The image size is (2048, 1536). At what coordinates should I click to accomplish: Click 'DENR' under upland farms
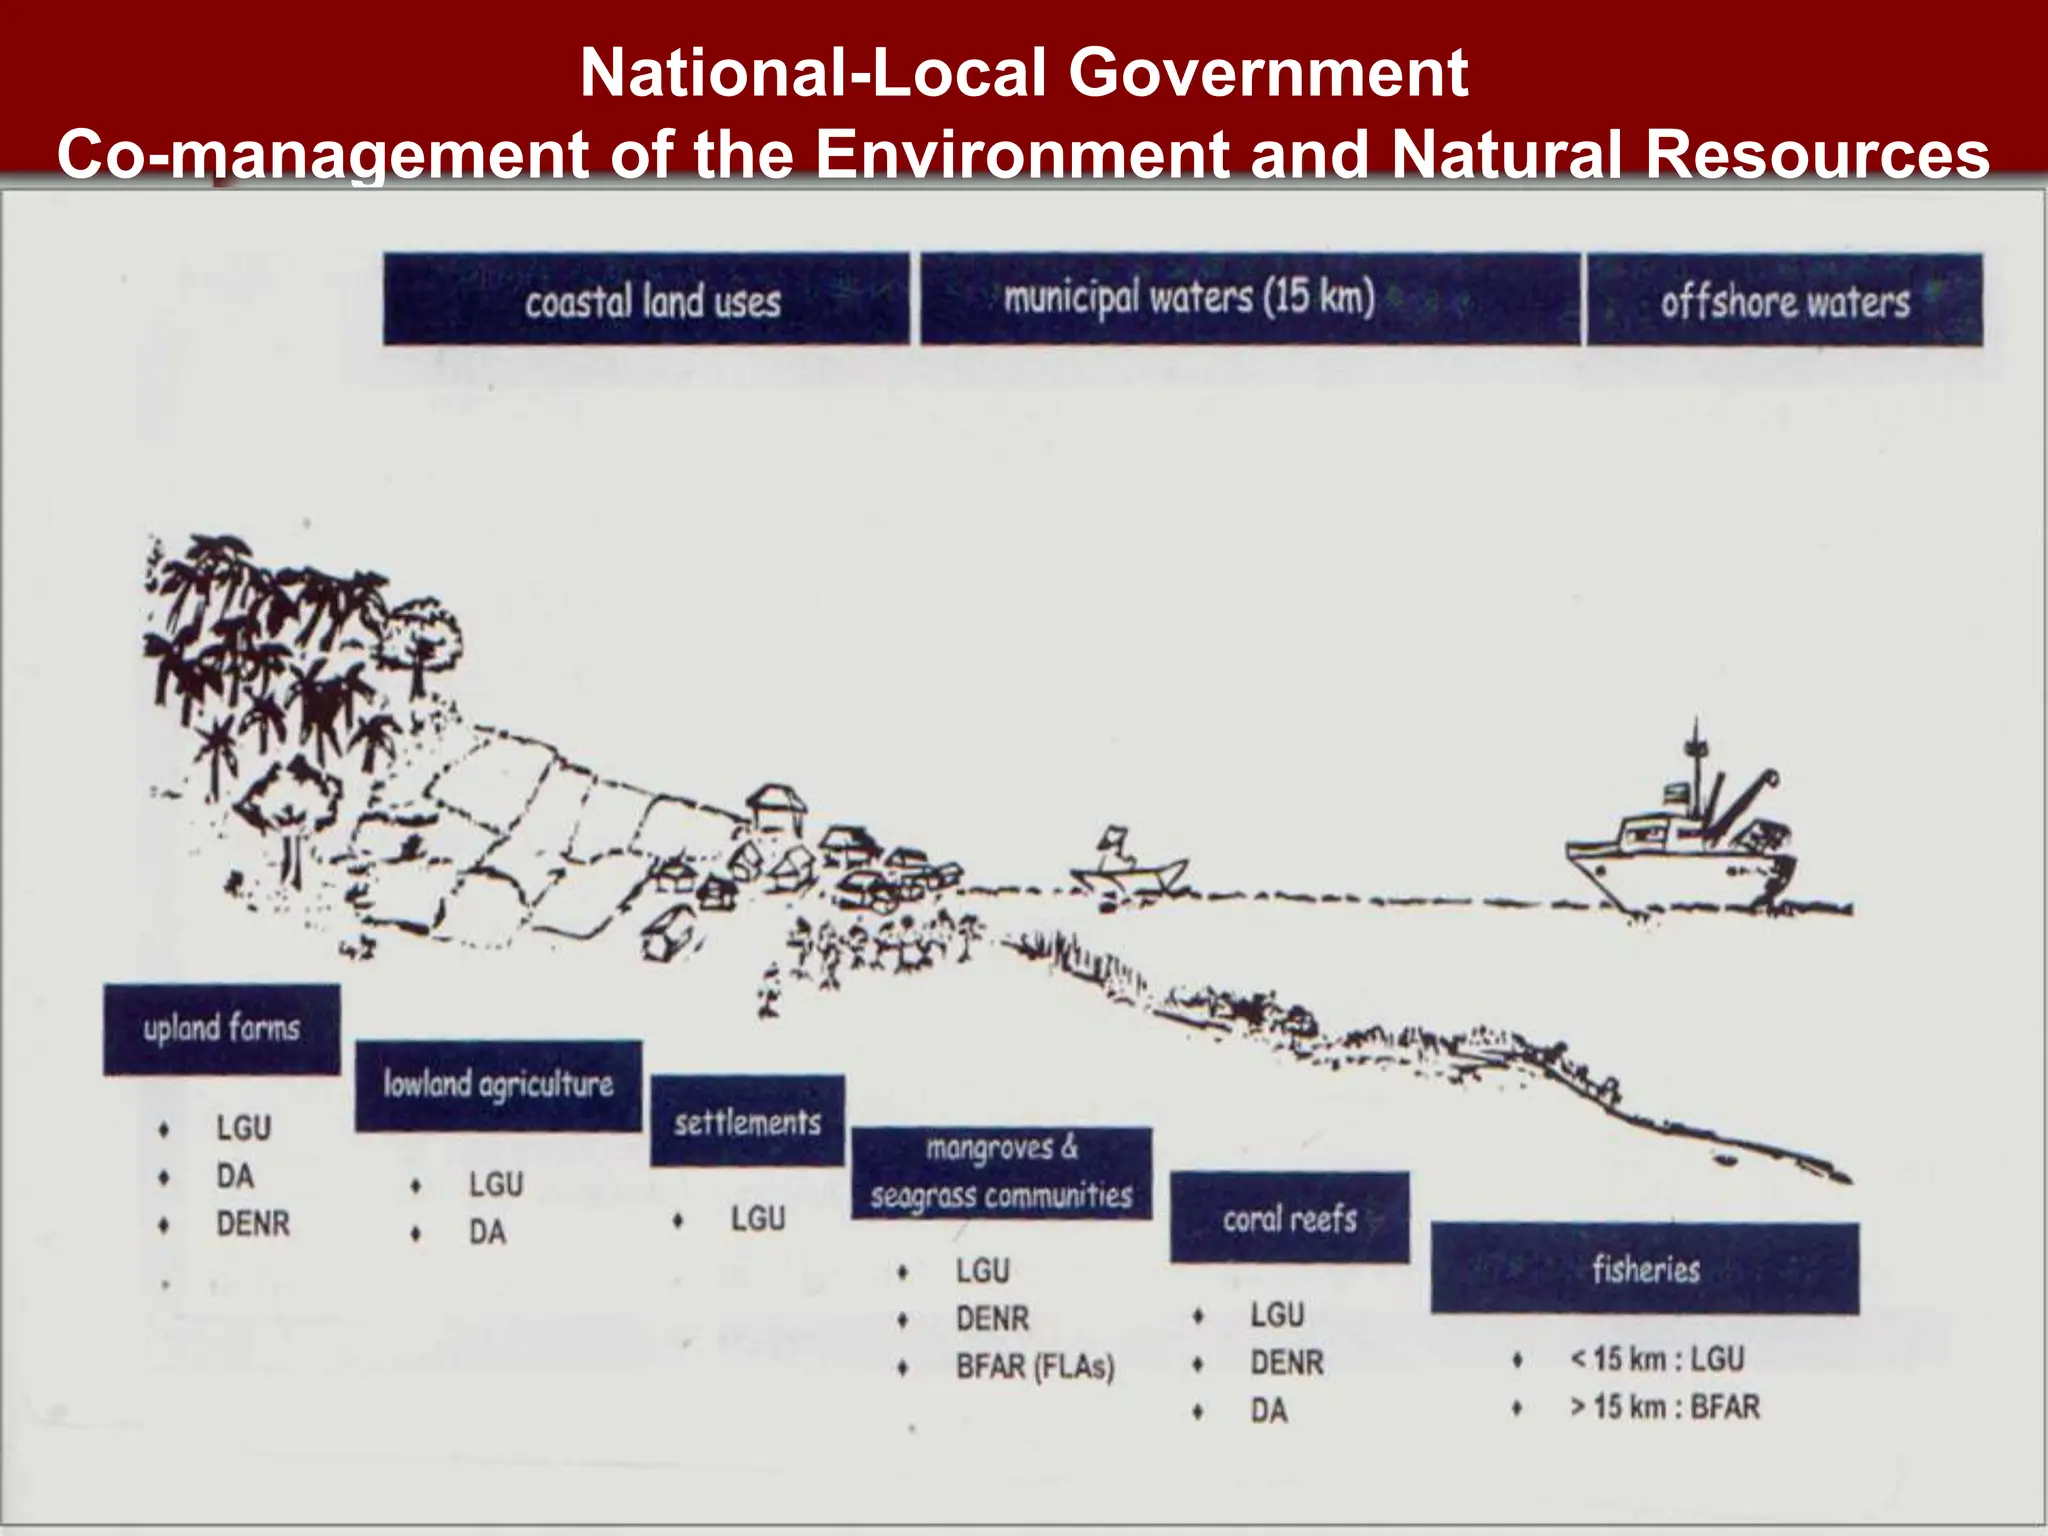click(x=253, y=1223)
